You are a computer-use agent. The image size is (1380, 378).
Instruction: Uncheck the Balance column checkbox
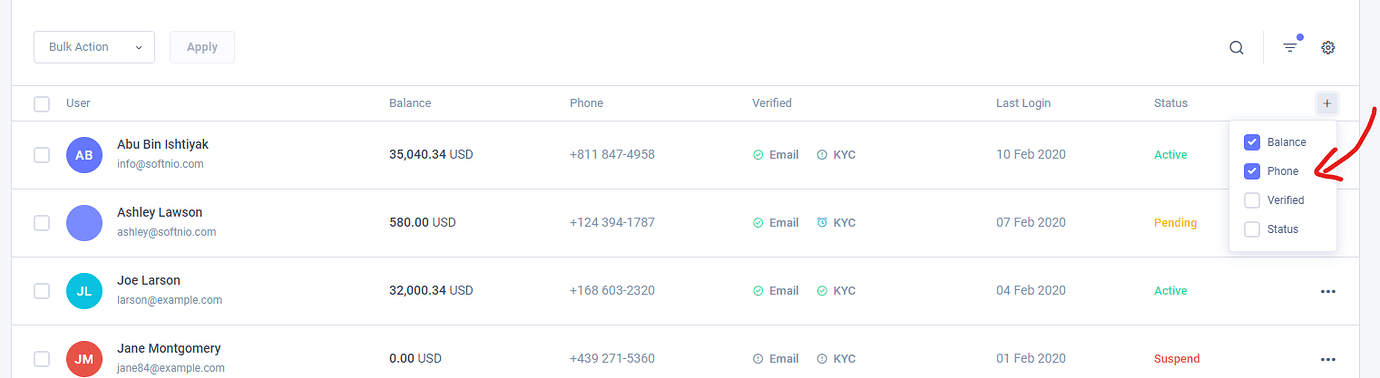pyautogui.click(x=1252, y=142)
